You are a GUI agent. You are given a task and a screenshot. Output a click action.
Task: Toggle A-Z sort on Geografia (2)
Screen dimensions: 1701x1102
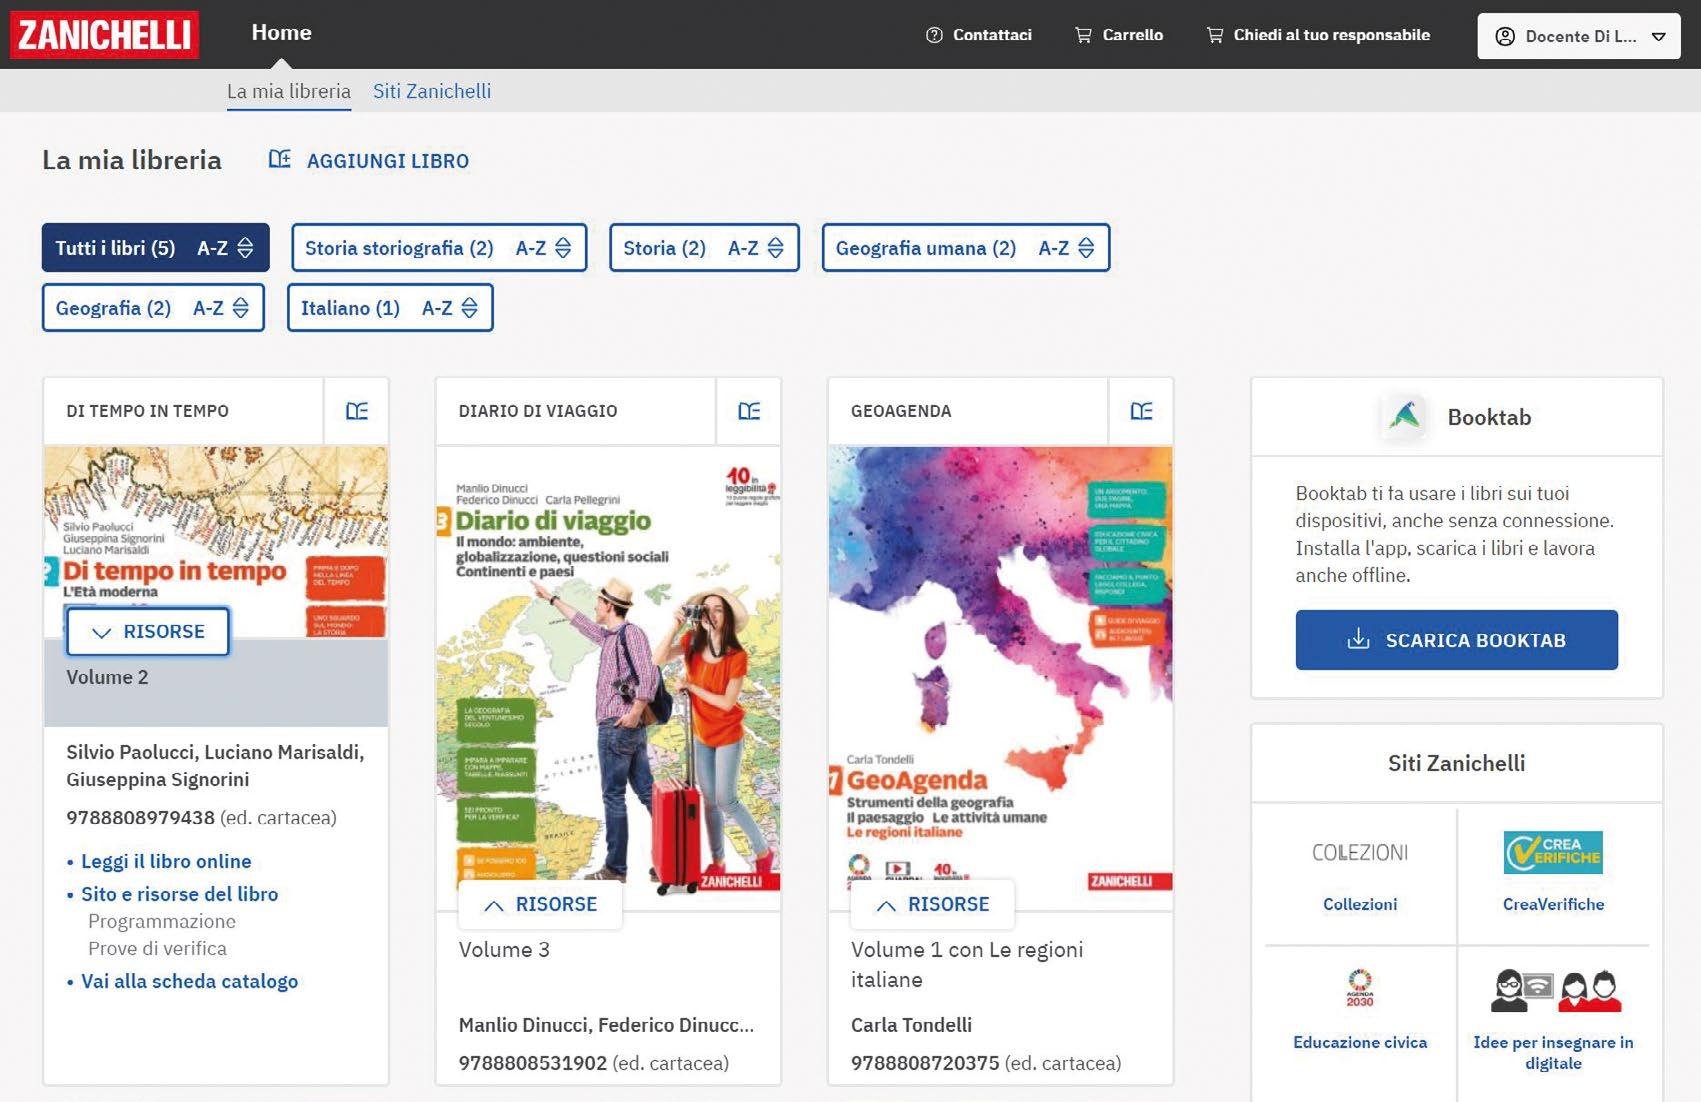(x=221, y=308)
